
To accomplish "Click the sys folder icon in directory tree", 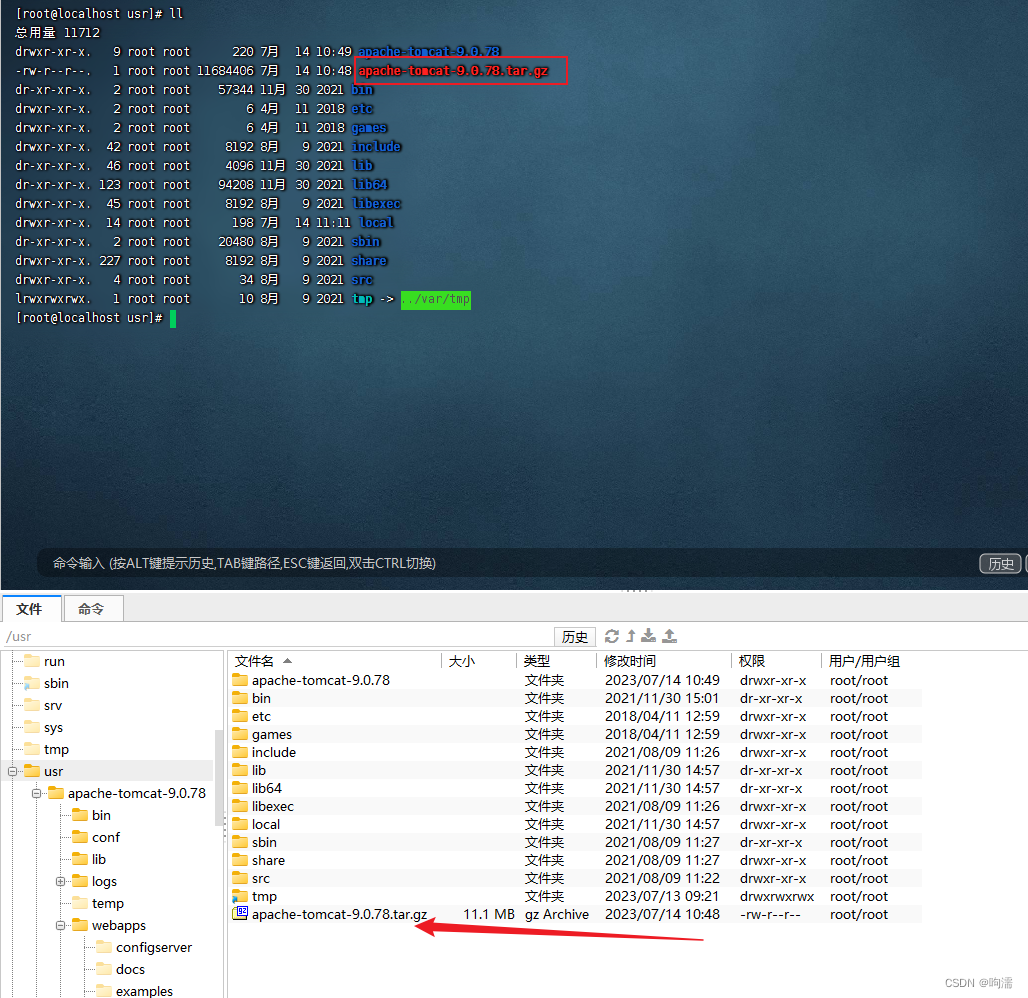I will coord(32,727).
